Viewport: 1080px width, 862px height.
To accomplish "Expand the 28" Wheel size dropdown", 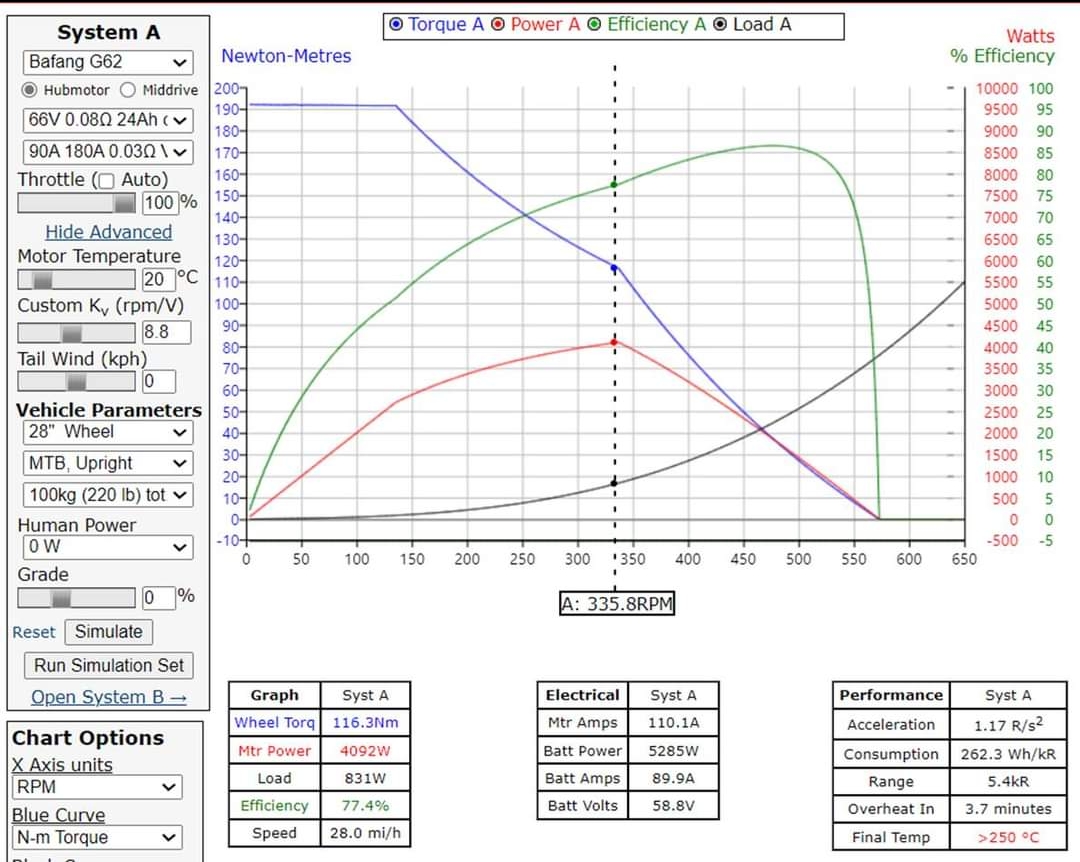I will click(107, 432).
